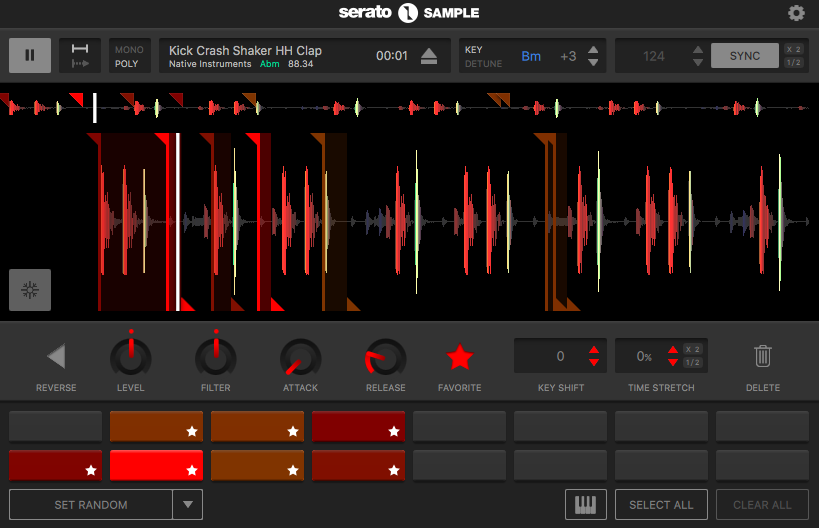Switch to POLY voice mode
Viewport: 819px width, 528px height.
[126, 64]
